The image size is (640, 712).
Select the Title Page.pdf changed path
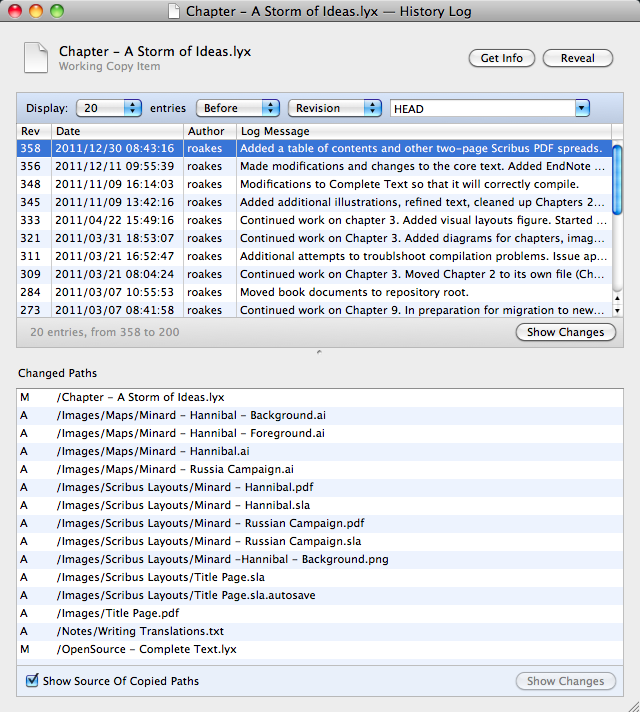118,613
